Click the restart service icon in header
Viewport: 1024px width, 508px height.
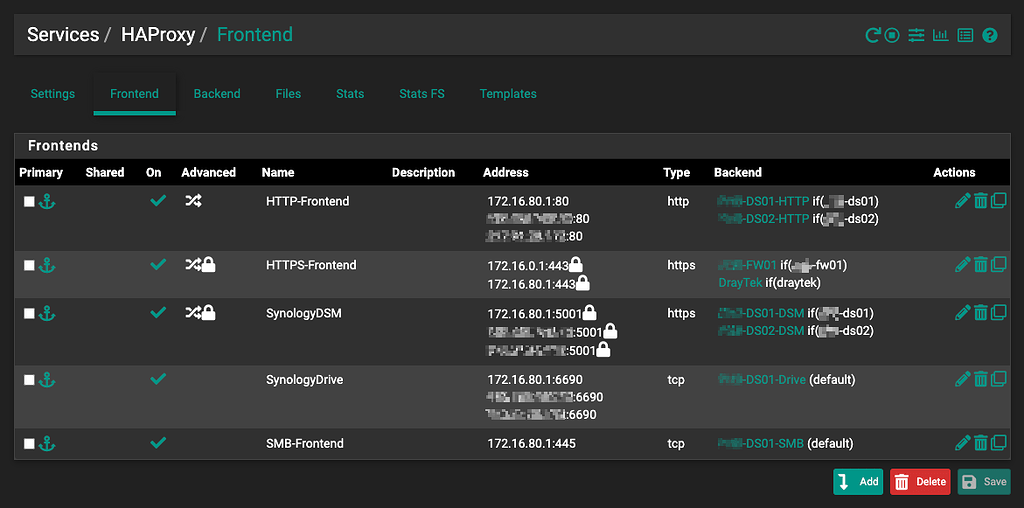(872, 35)
